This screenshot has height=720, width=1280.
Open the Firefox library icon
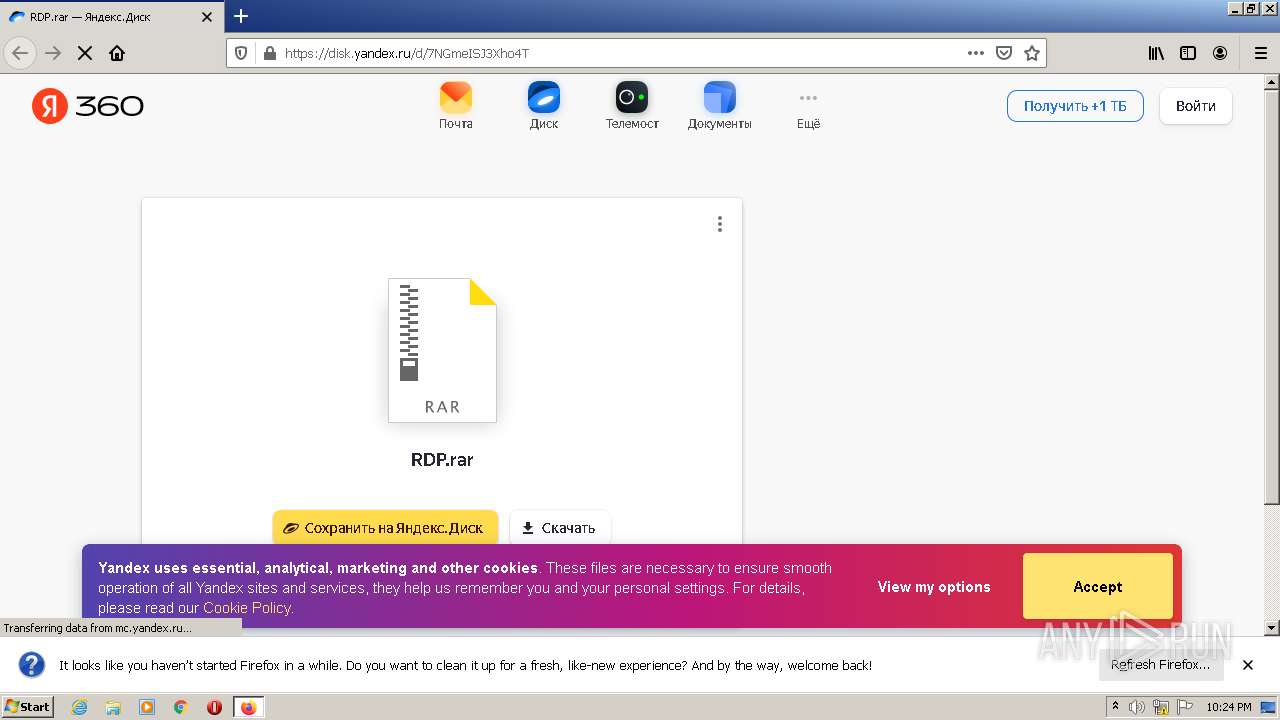(1156, 53)
